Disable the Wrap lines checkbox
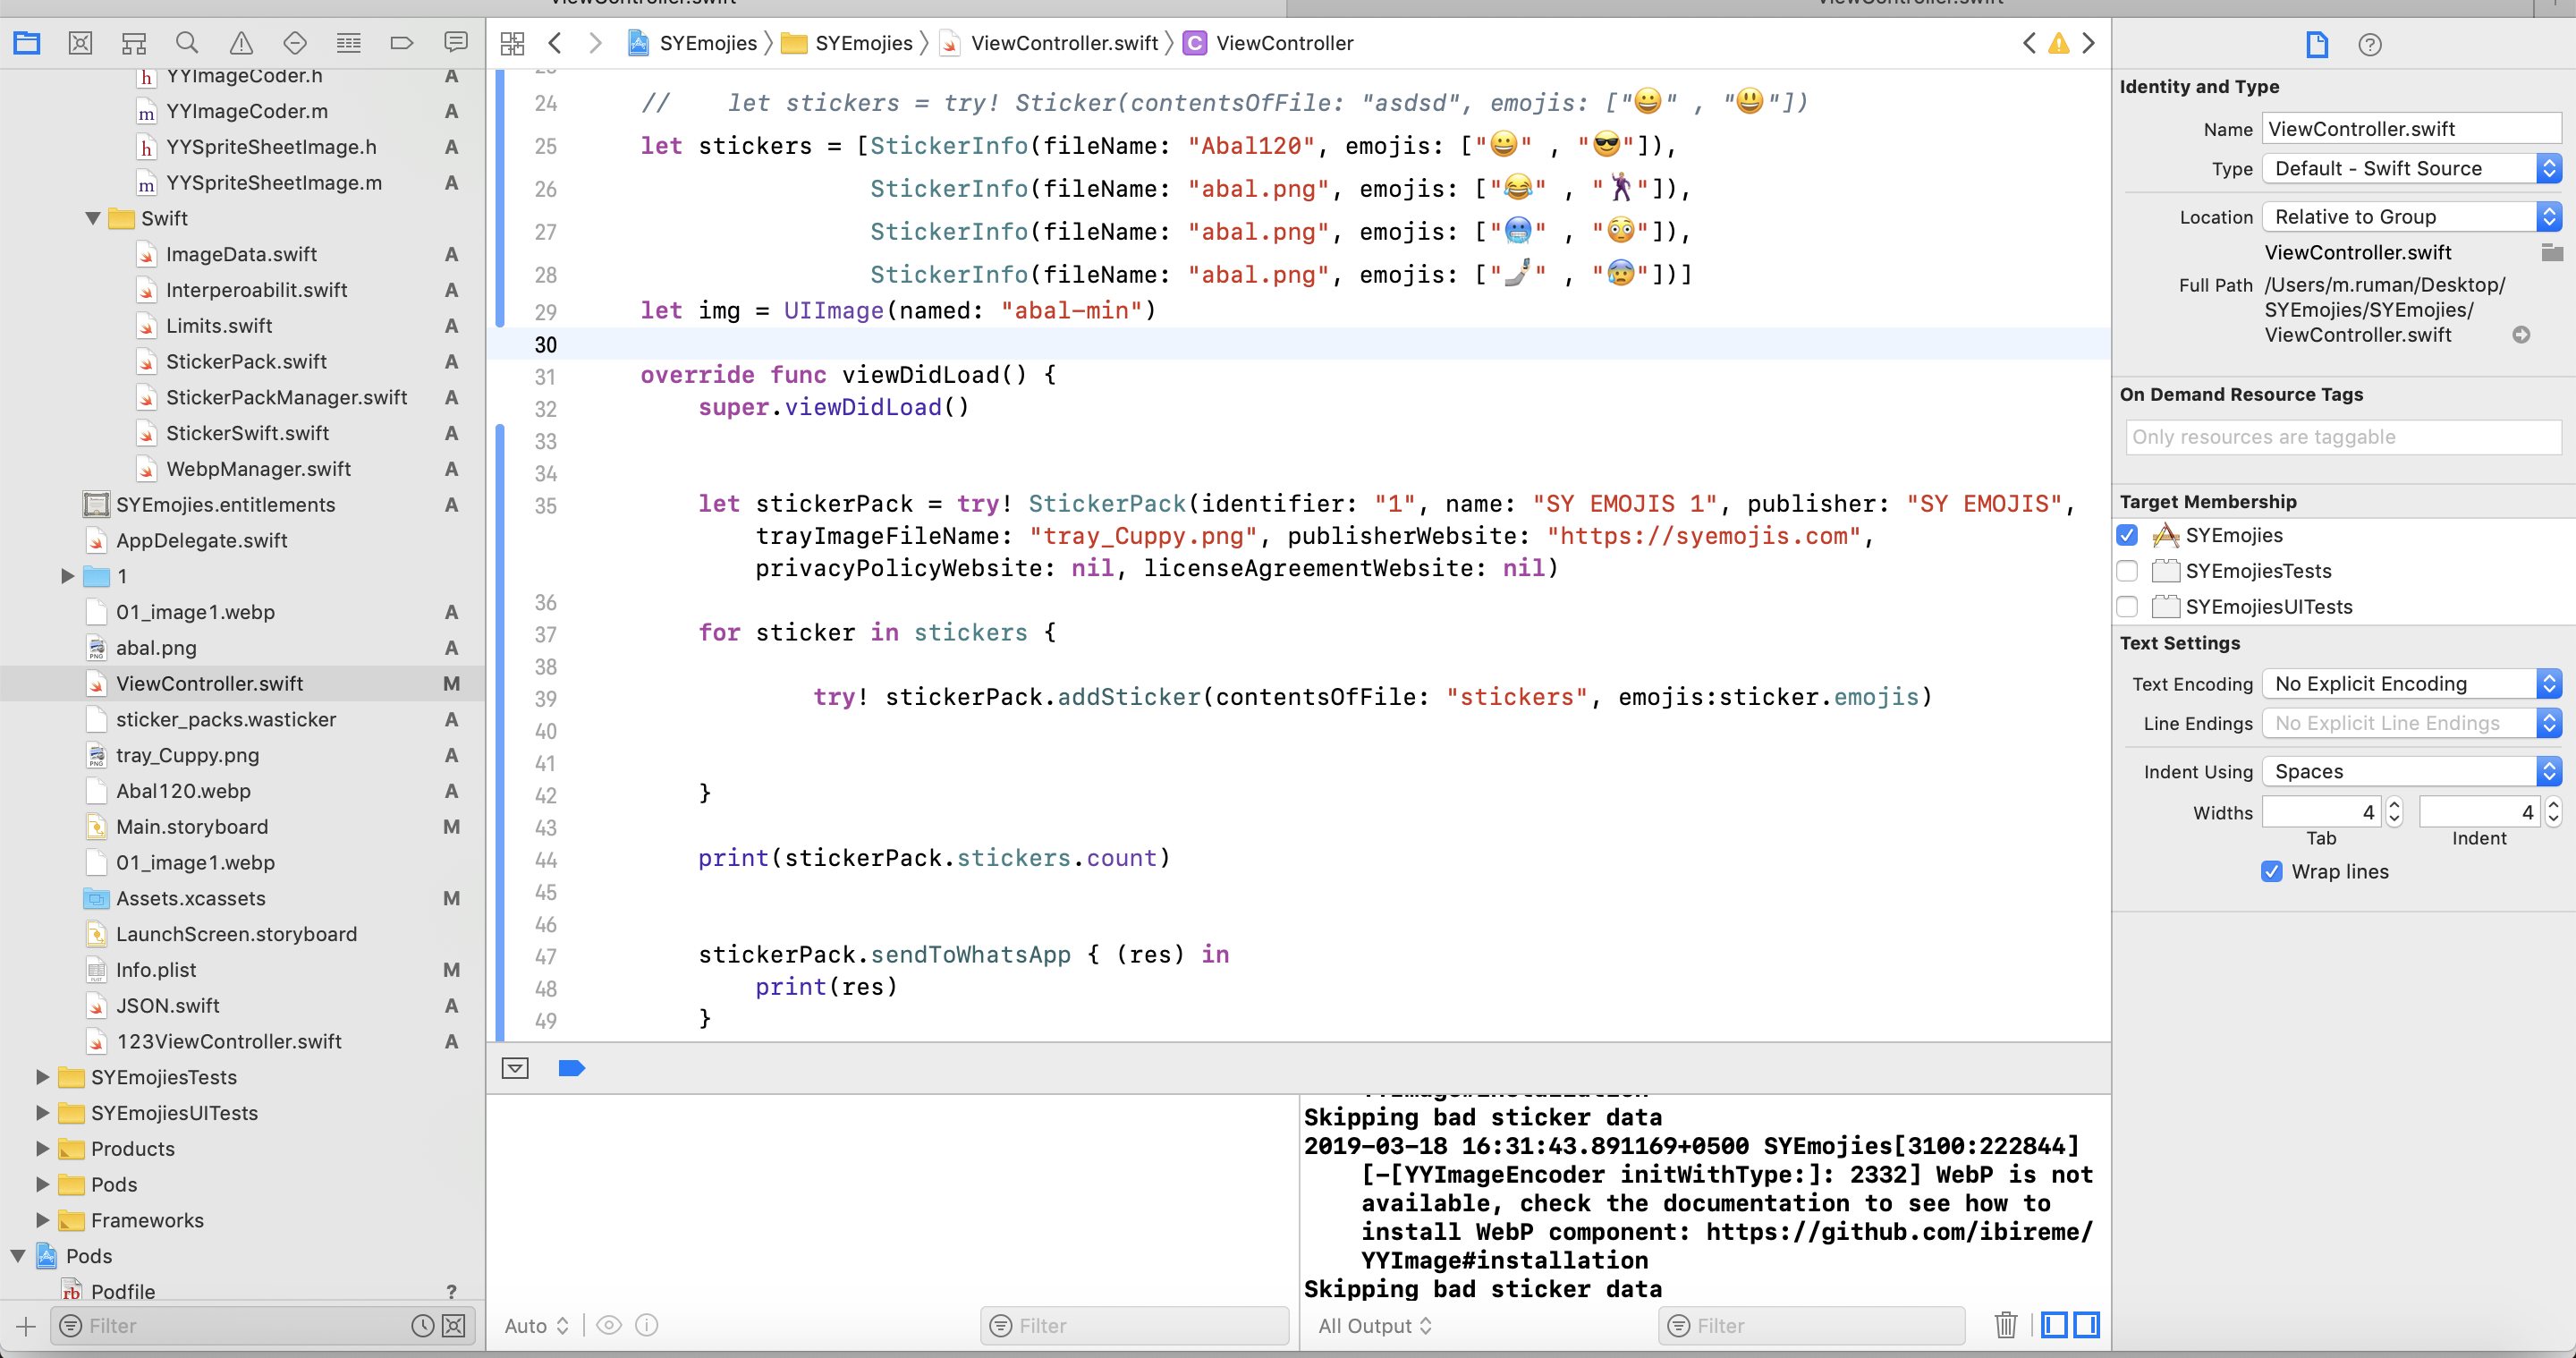Image resolution: width=2576 pixels, height=1358 pixels. 2271,872
